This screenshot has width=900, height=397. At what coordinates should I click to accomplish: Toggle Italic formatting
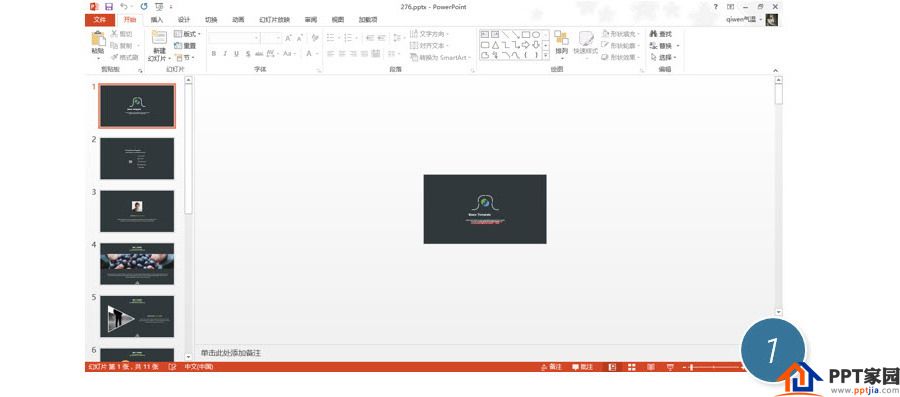[x=225, y=53]
